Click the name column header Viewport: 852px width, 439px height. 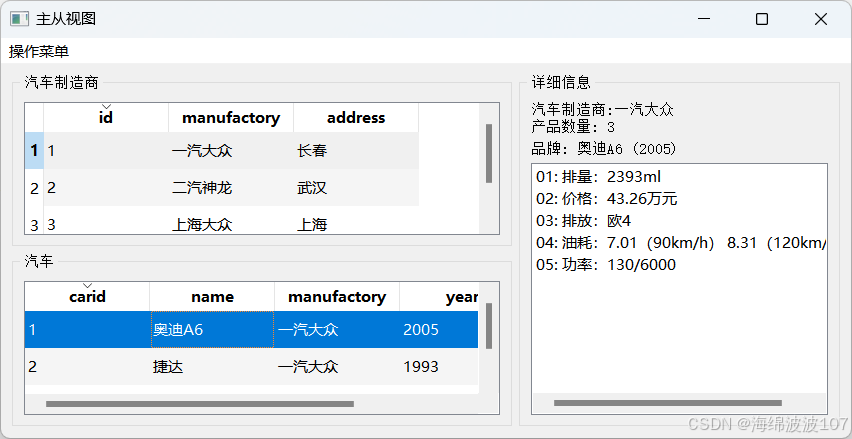click(212, 297)
